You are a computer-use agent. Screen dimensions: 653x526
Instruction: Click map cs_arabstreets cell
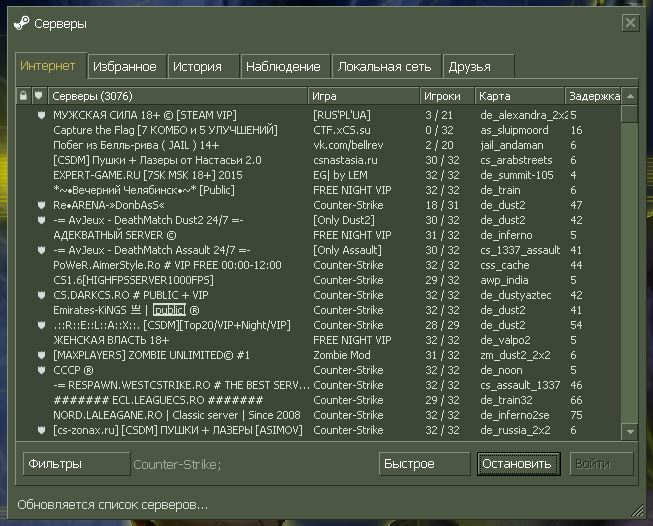(x=516, y=160)
